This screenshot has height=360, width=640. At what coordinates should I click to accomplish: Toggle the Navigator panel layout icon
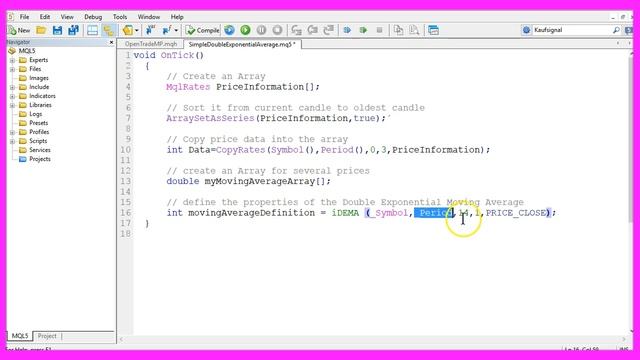(x=93, y=30)
